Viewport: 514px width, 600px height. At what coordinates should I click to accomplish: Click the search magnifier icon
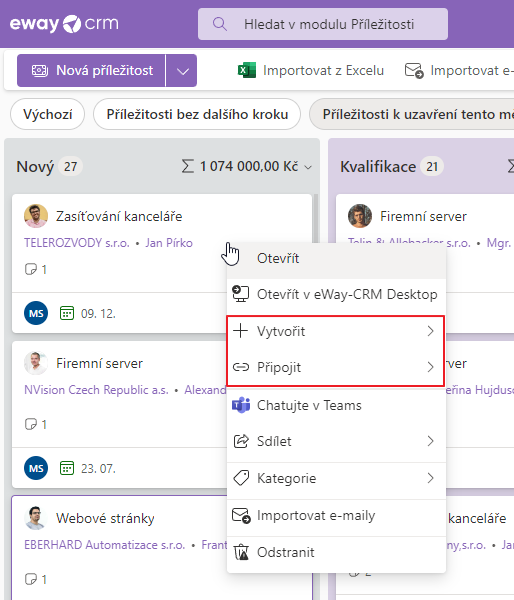(220, 24)
